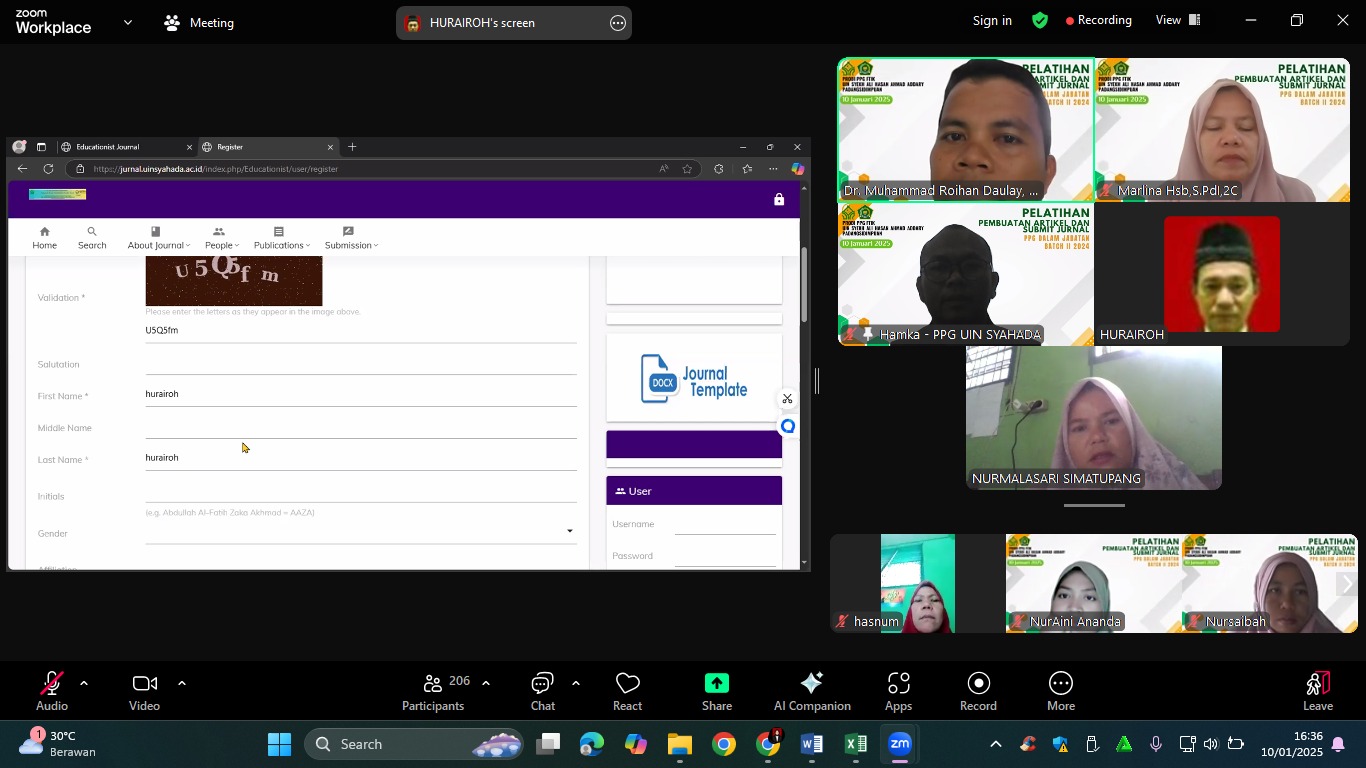Select hasnum video thumbnail

click(x=918, y=584)
